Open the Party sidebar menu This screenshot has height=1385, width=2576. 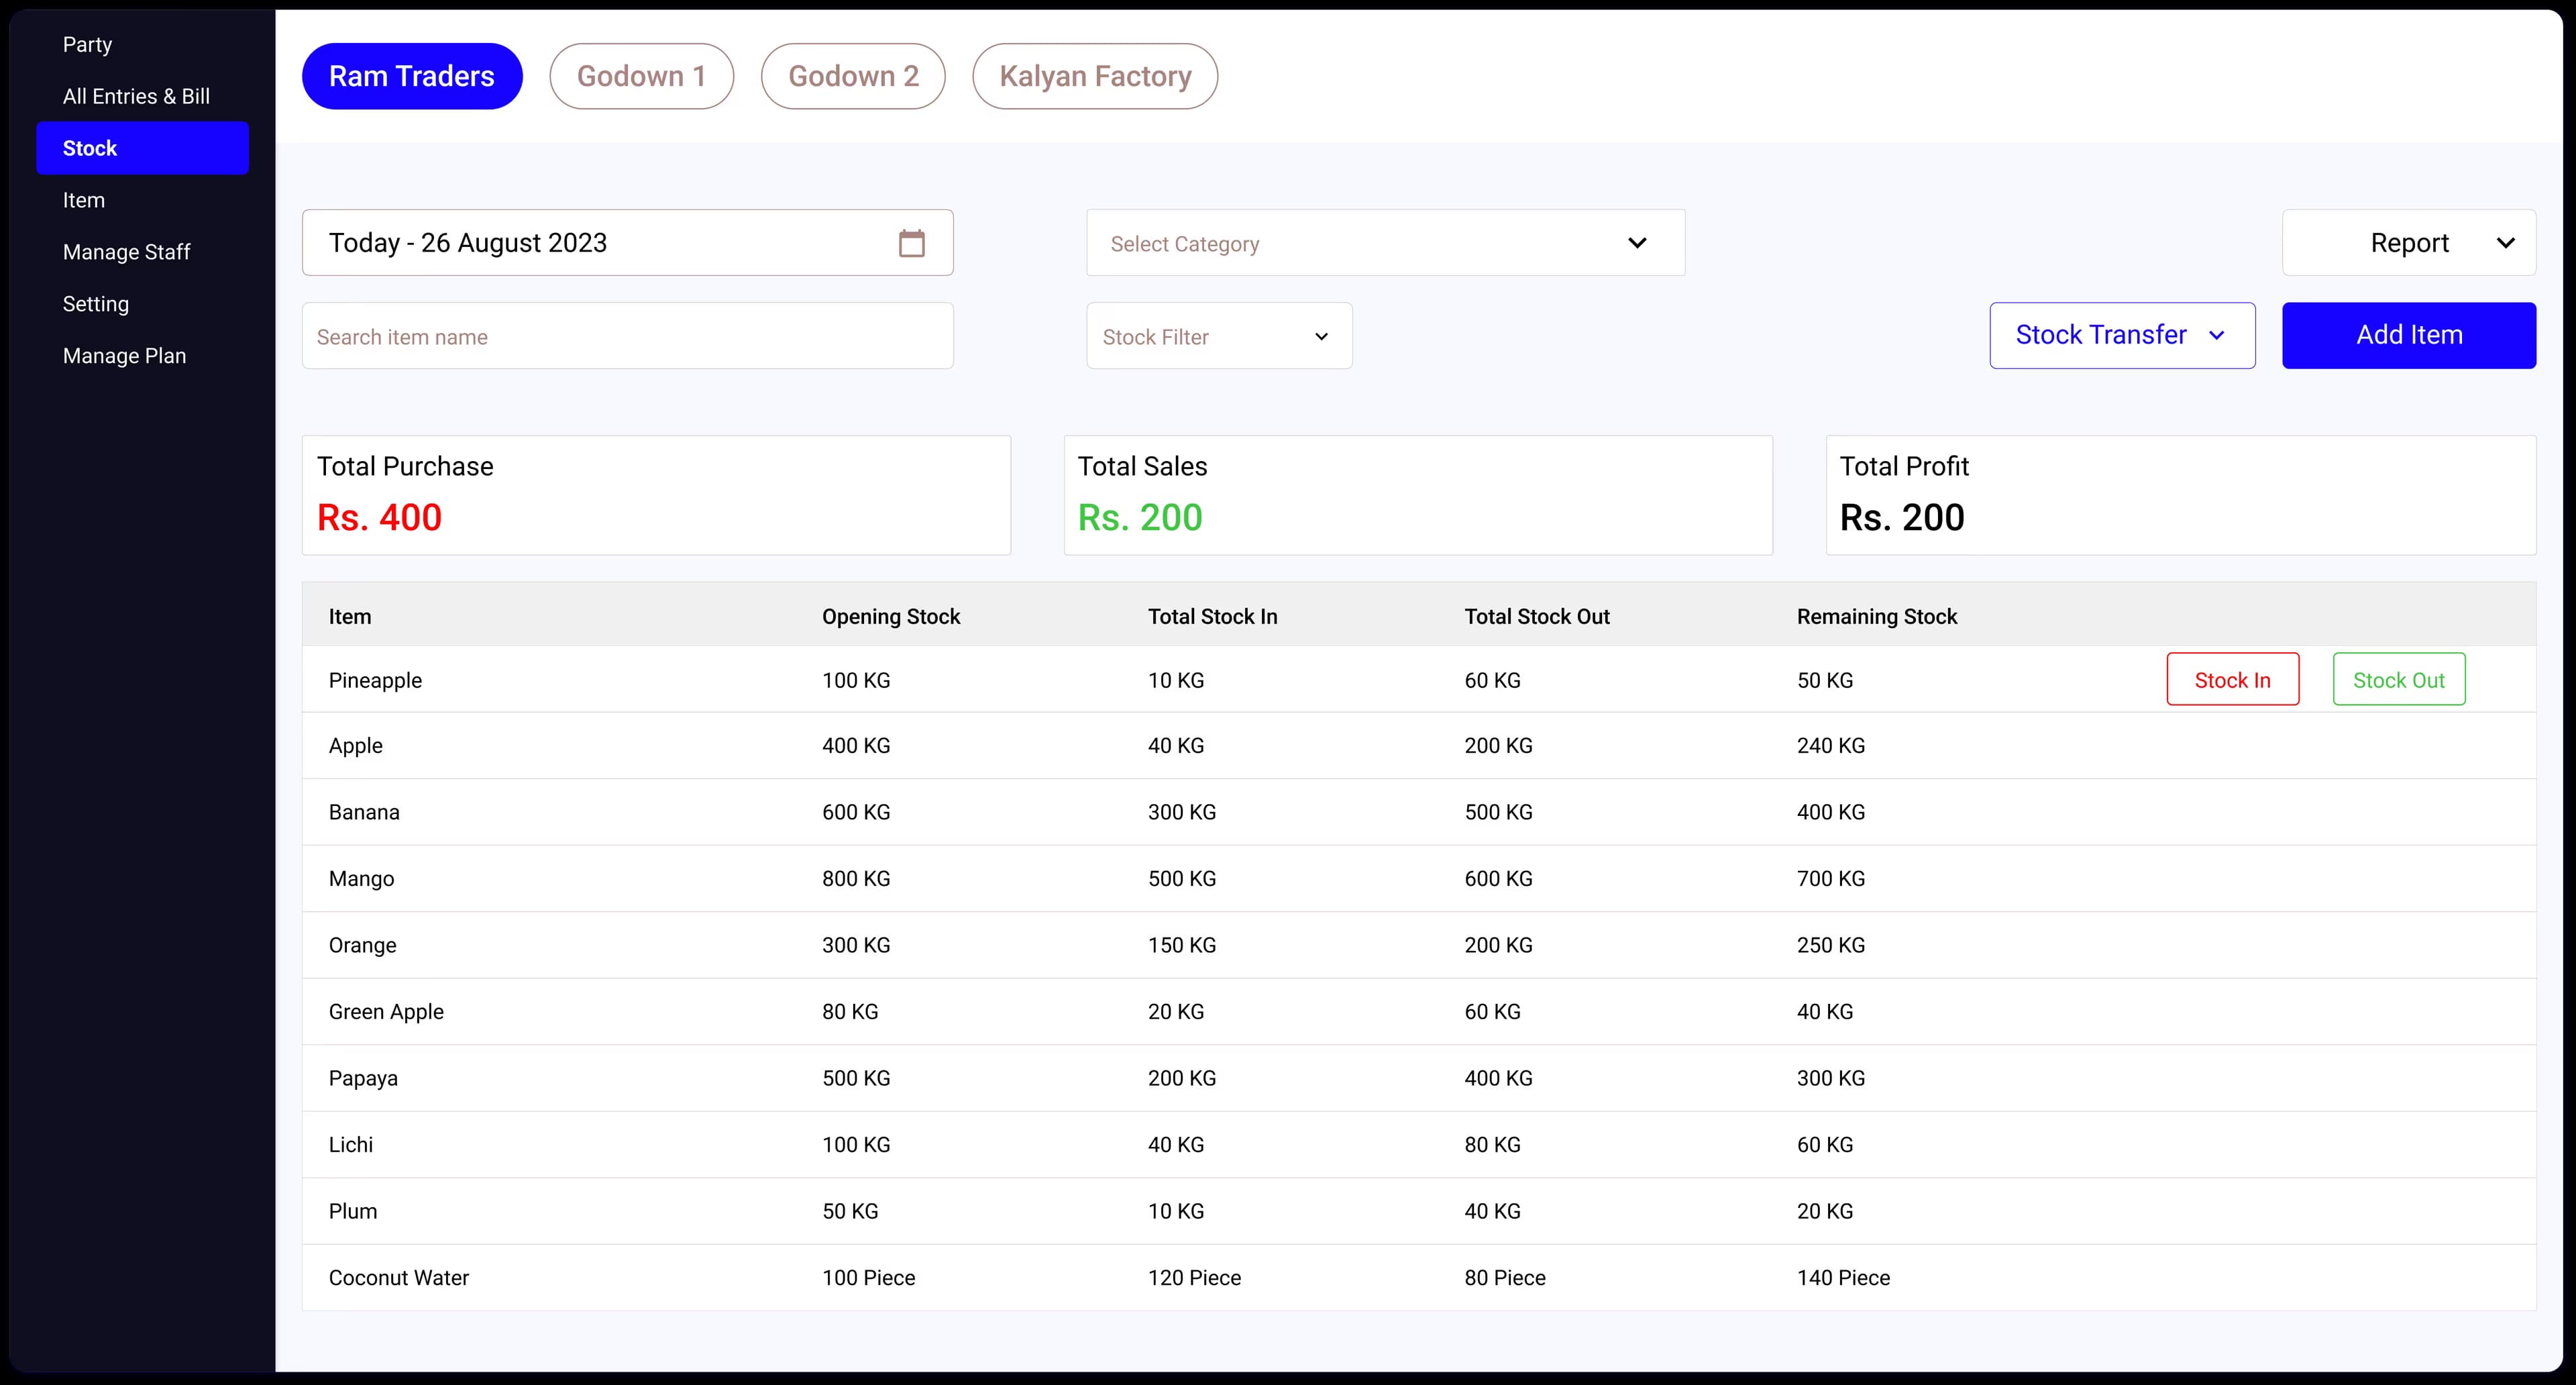pos(87,44)
